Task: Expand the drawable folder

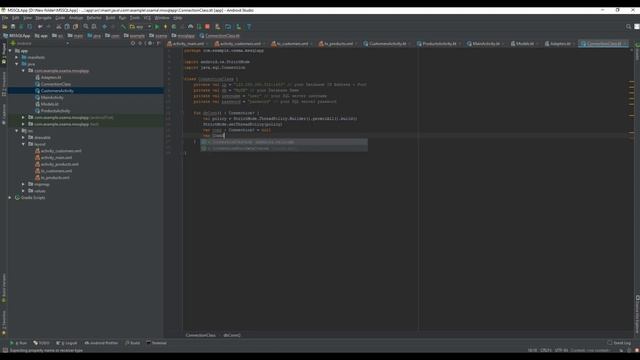Action: tap(23, 138)
